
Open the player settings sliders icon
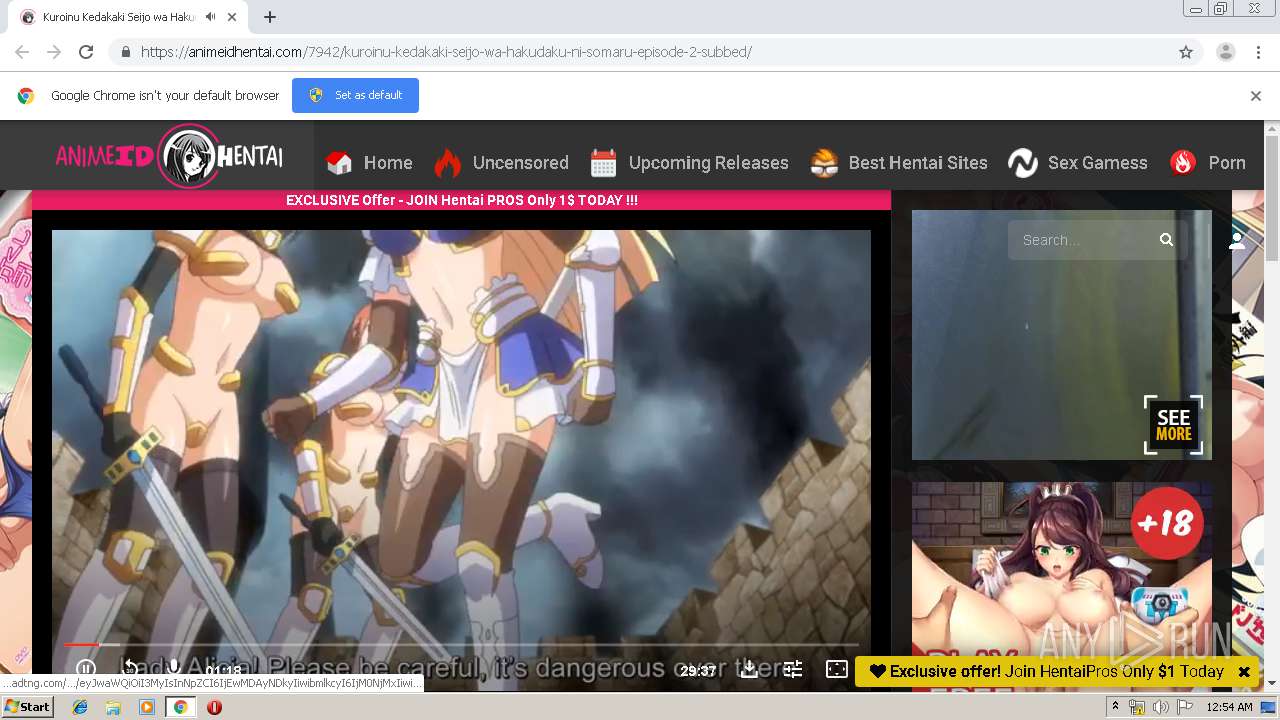point(793,669)
